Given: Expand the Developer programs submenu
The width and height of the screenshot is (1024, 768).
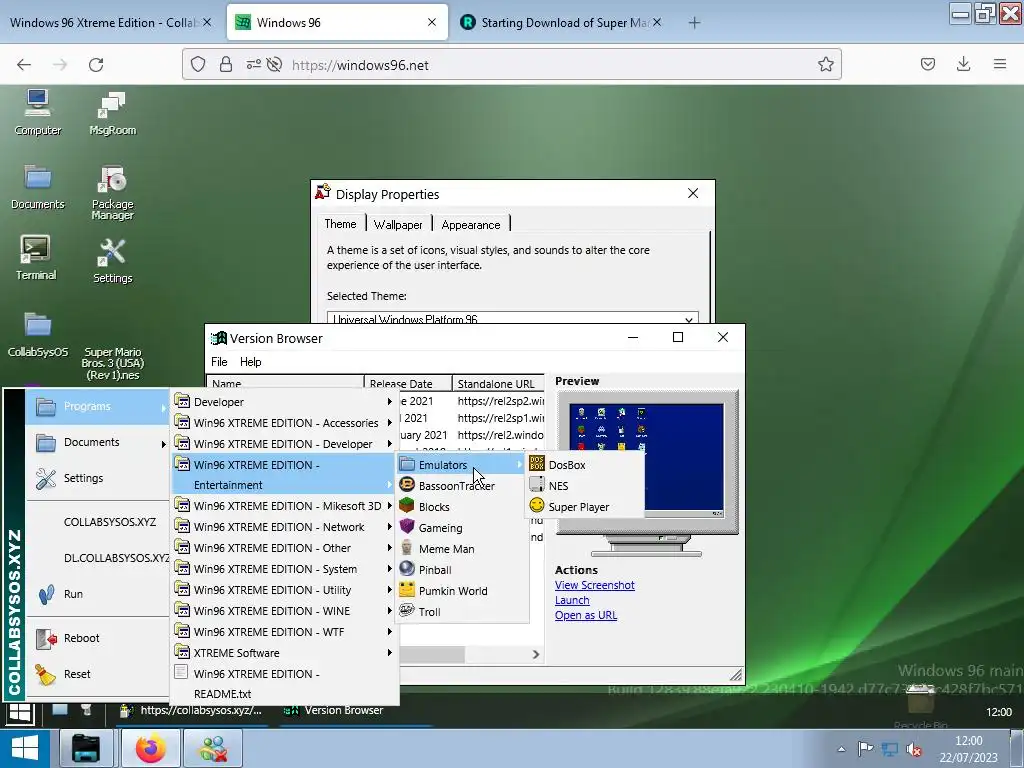Looking at the screenshot, I should coord(284,402).
